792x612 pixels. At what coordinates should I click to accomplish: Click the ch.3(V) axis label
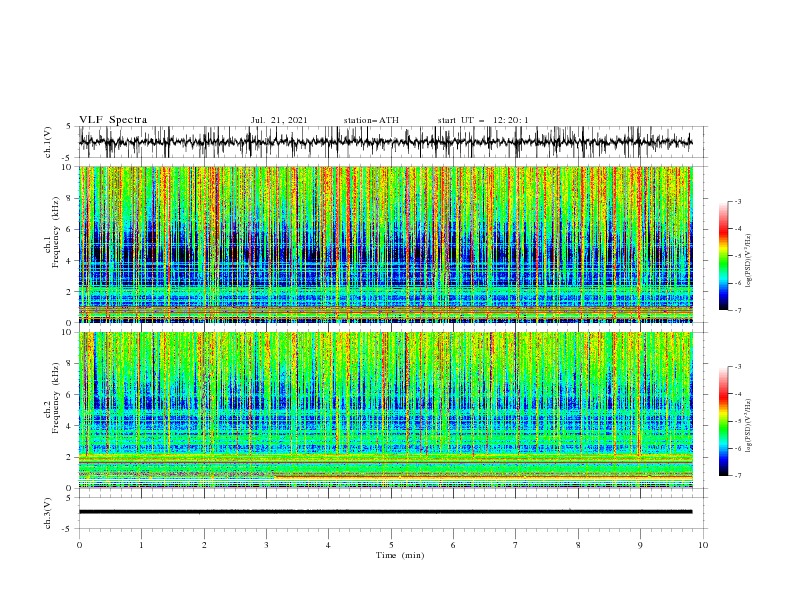pyautogui.click(x=48, y=513)
